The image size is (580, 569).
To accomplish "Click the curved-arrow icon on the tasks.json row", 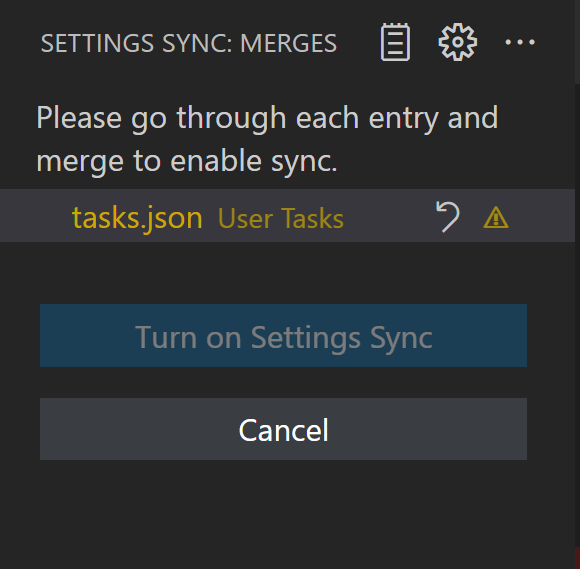I will [x=448, y=217].
